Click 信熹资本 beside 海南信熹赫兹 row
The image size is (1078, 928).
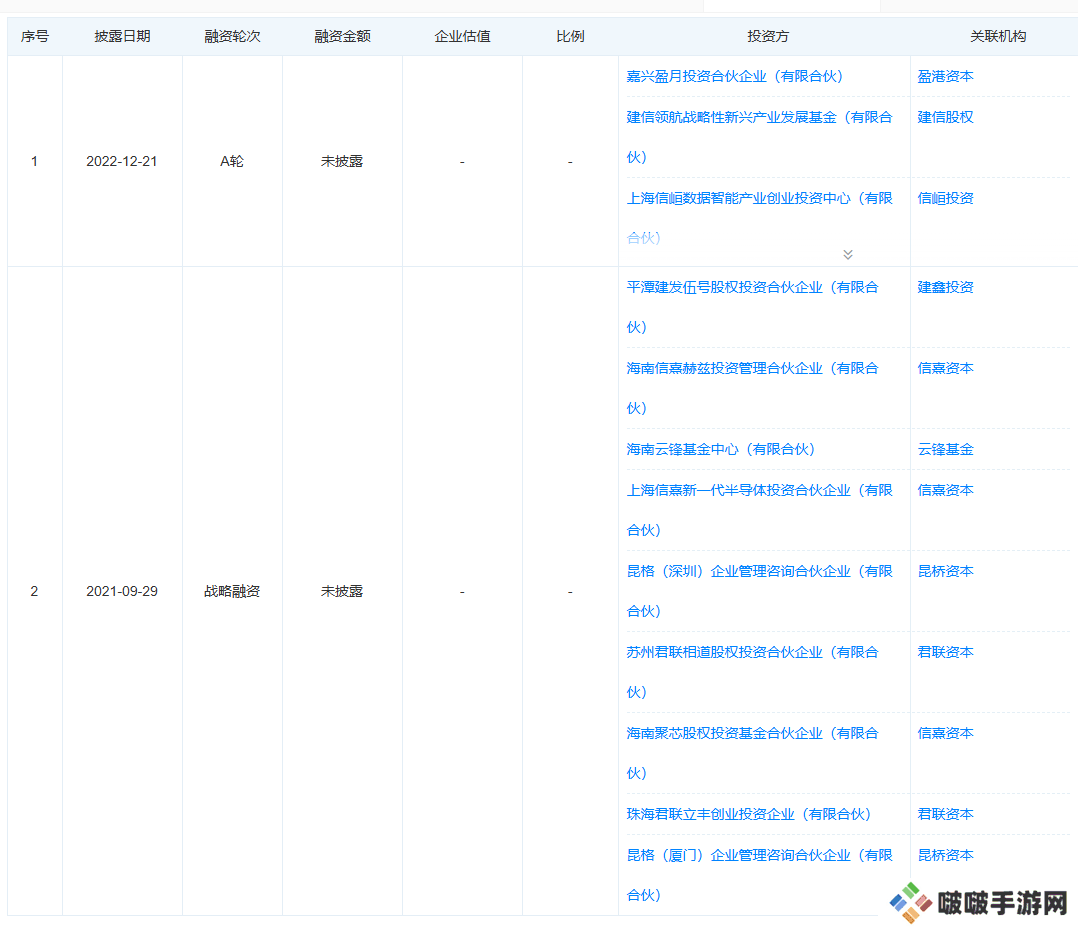point(945,368)
